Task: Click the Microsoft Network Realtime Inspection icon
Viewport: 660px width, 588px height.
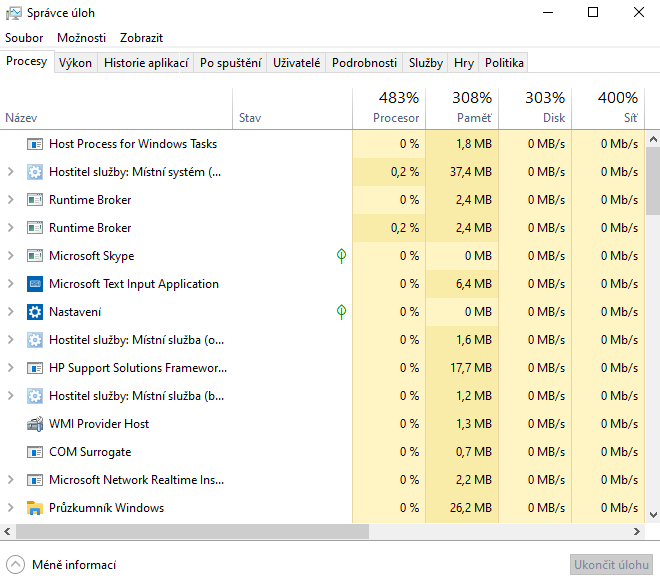Action: click(35, 480)
